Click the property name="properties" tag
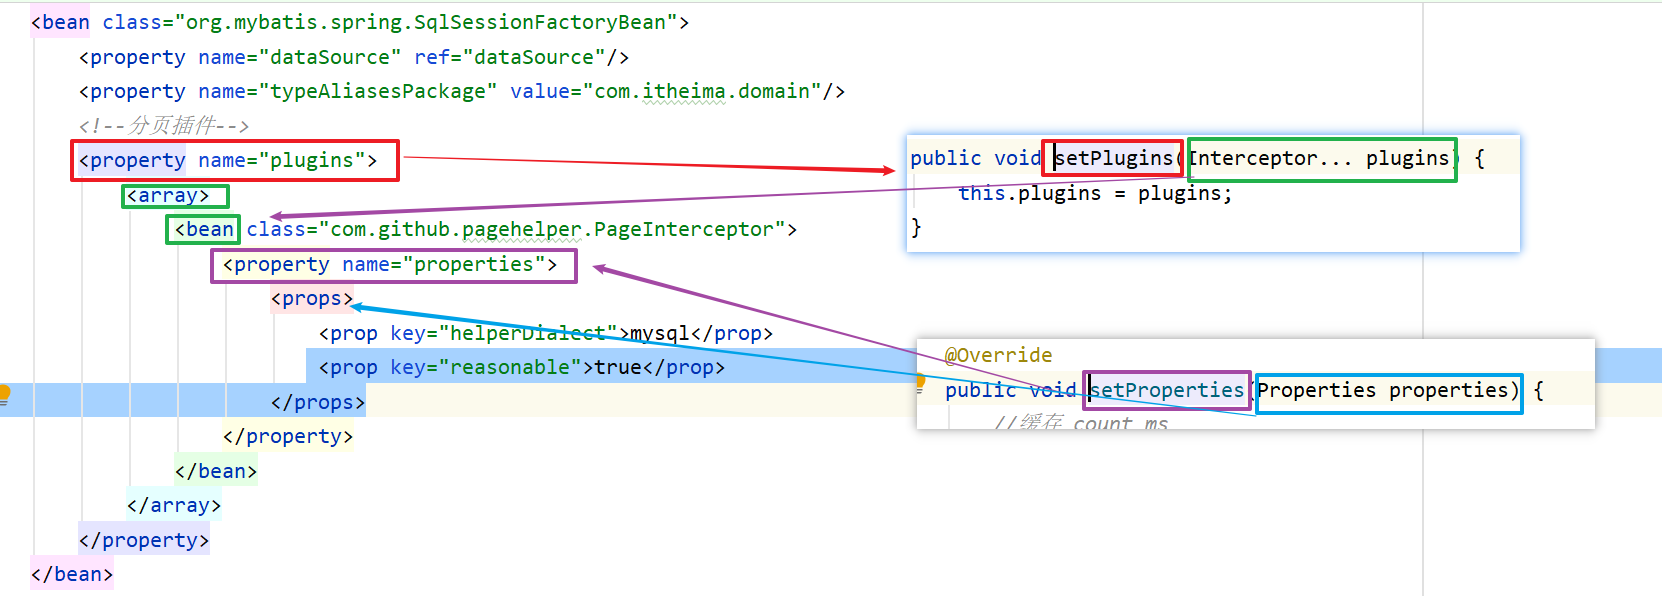Image resolution: width=1662 pixels, height=596 pixels. [390, 264]
